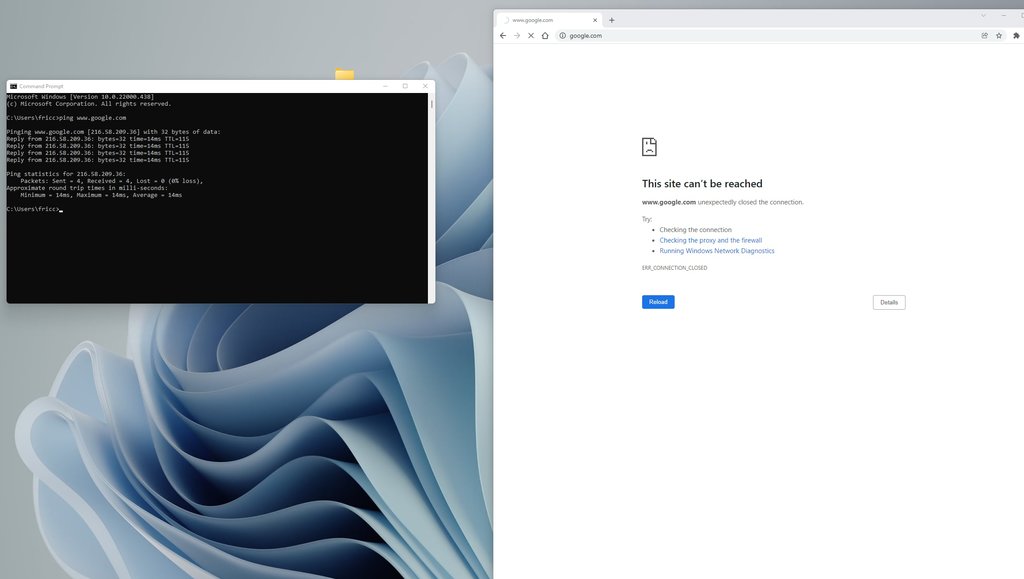Go back in the Chrome browser
Image resolution: width=1024 pixels, height=579 pixels.
pos(503,36)
